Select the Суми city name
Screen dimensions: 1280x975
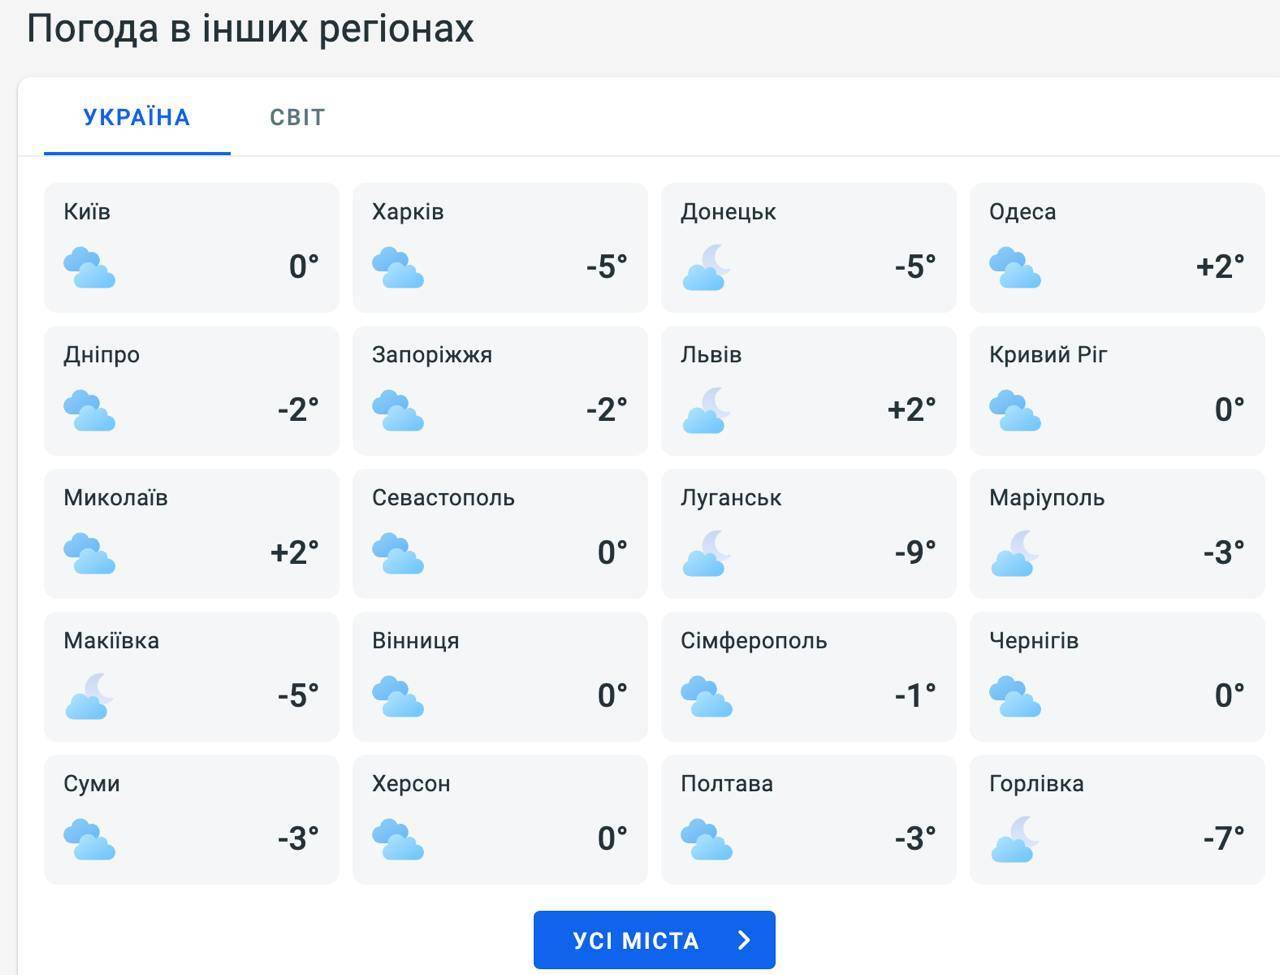(x=92, y=784)
